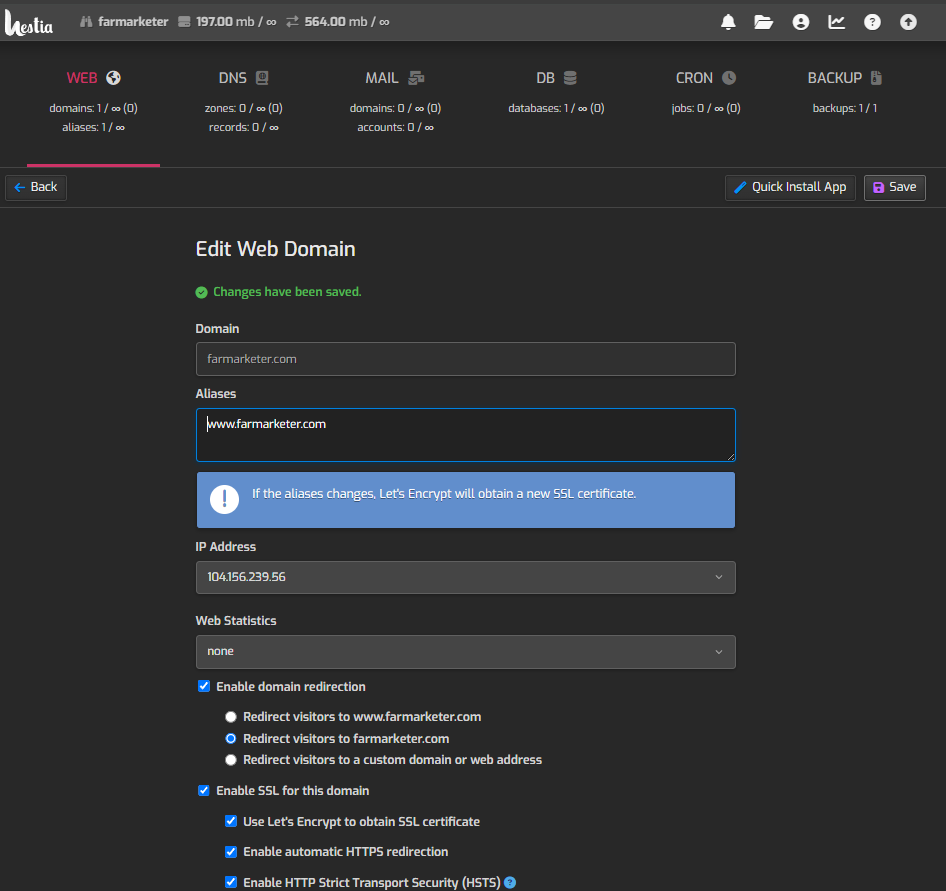Screen dimensions: 946x891
Task: Open the IP Address dropdown
Action: point(466,577)
